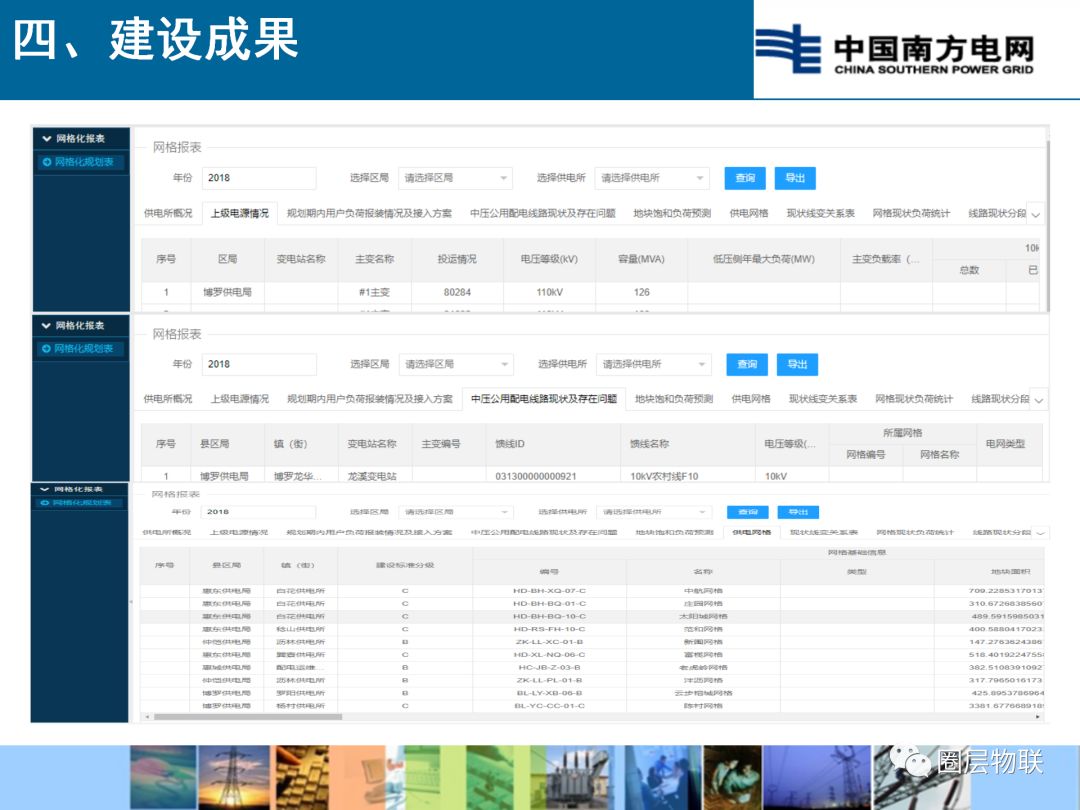Select 现状线变关系表 tab in top panel
The height and width of the screenshot is (810, 1080).
click(x=820, y=214)
